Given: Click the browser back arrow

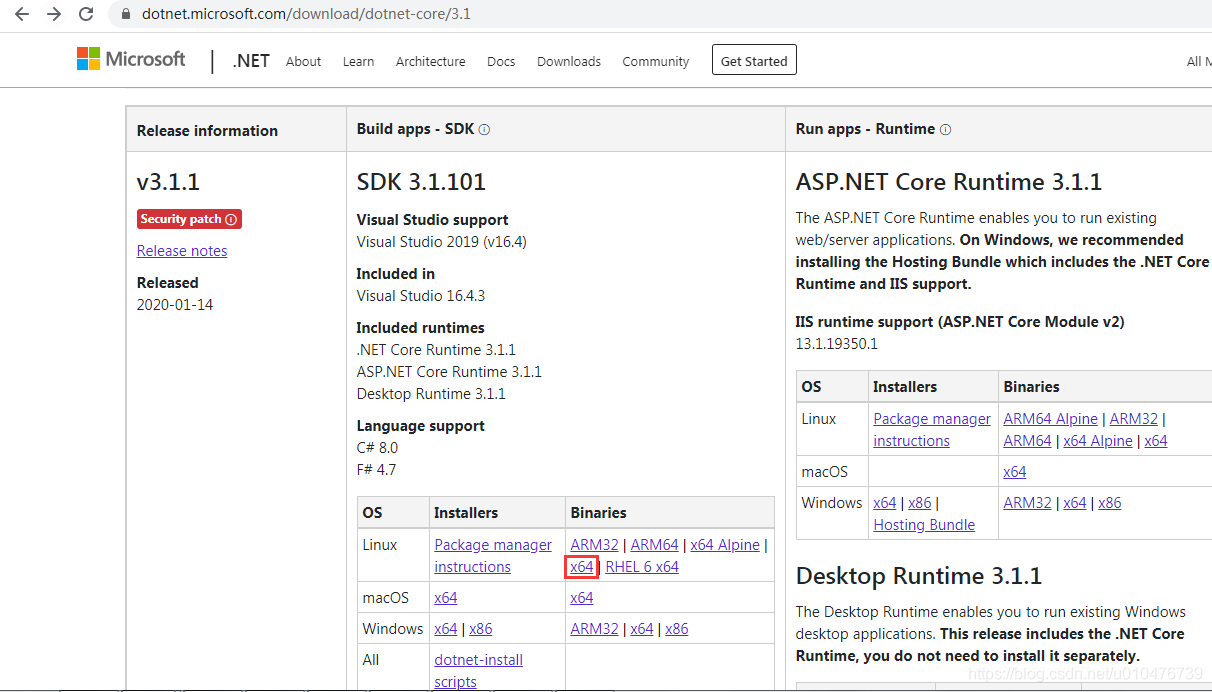Looking at the screenshot, I should pyautogui.click(x=22, y=15).
